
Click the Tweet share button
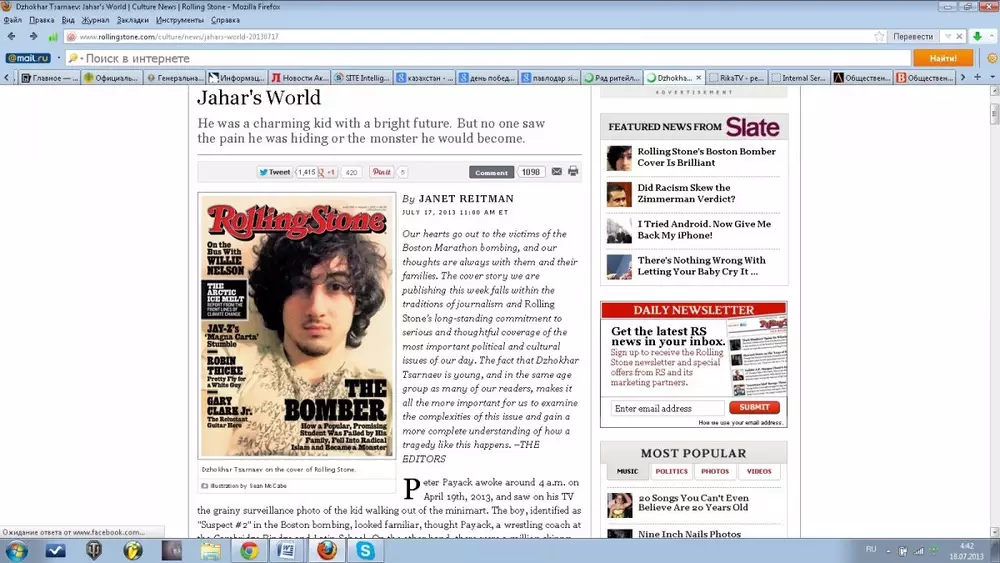click(274, 172)
